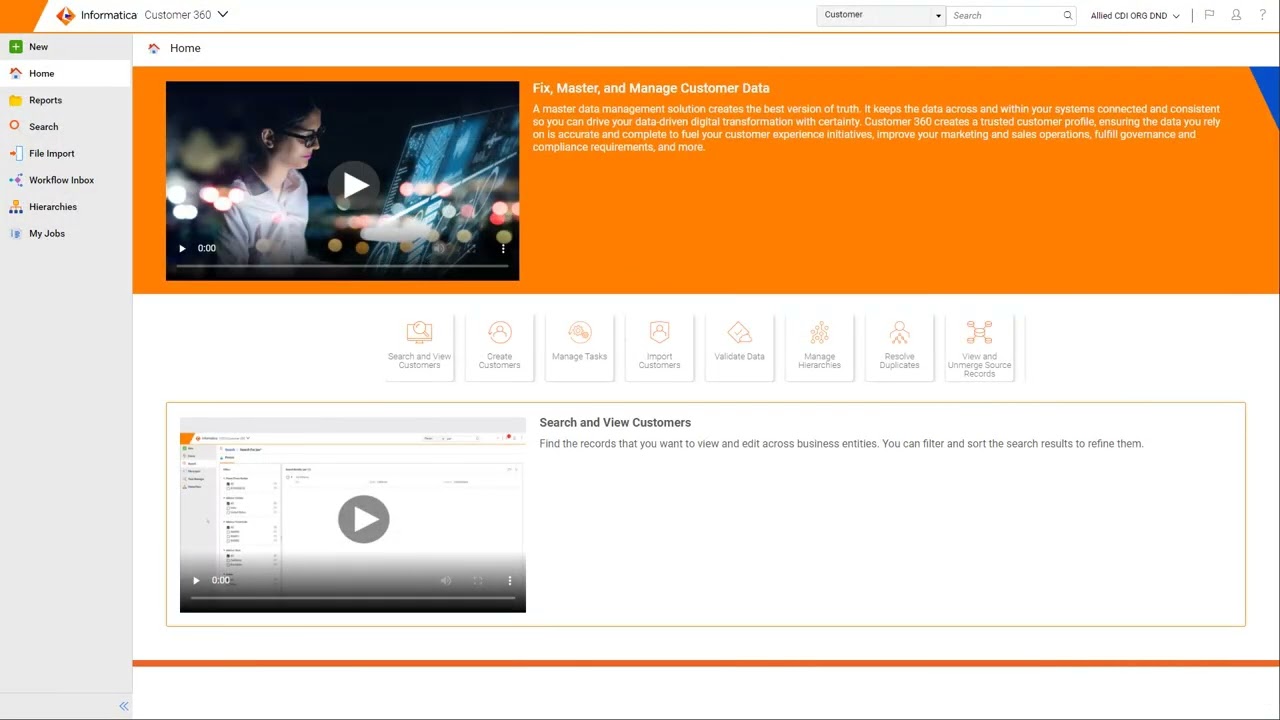The height and width of the screenshot is (720, 1280).
Task: Open the Validate Data tile
Action: point(740,347)
